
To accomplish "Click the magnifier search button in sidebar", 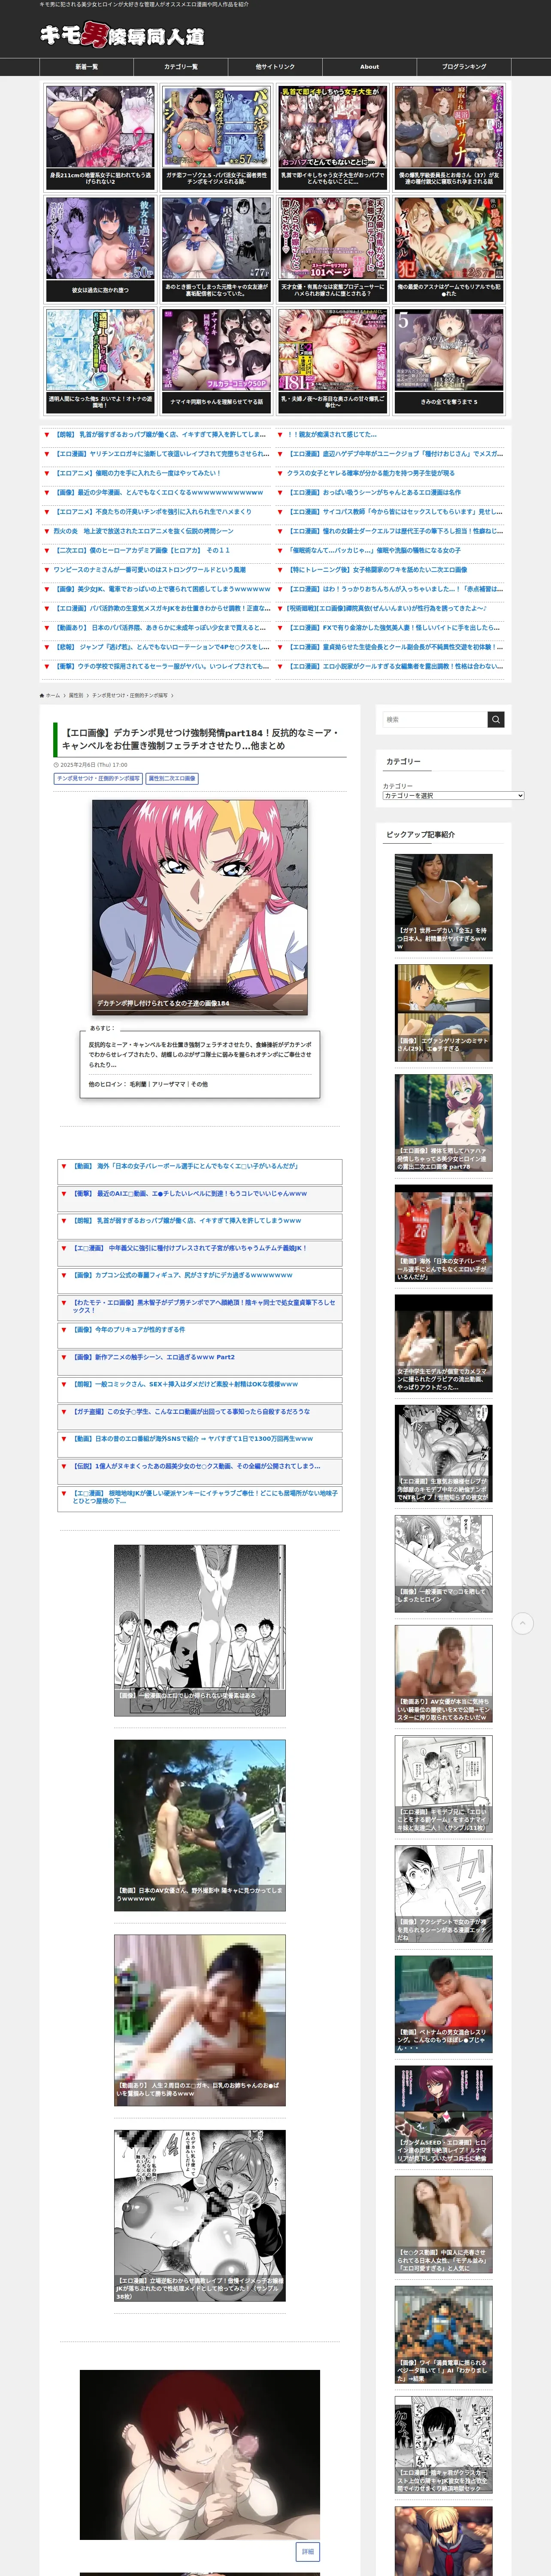I will (x=496, y=719).
